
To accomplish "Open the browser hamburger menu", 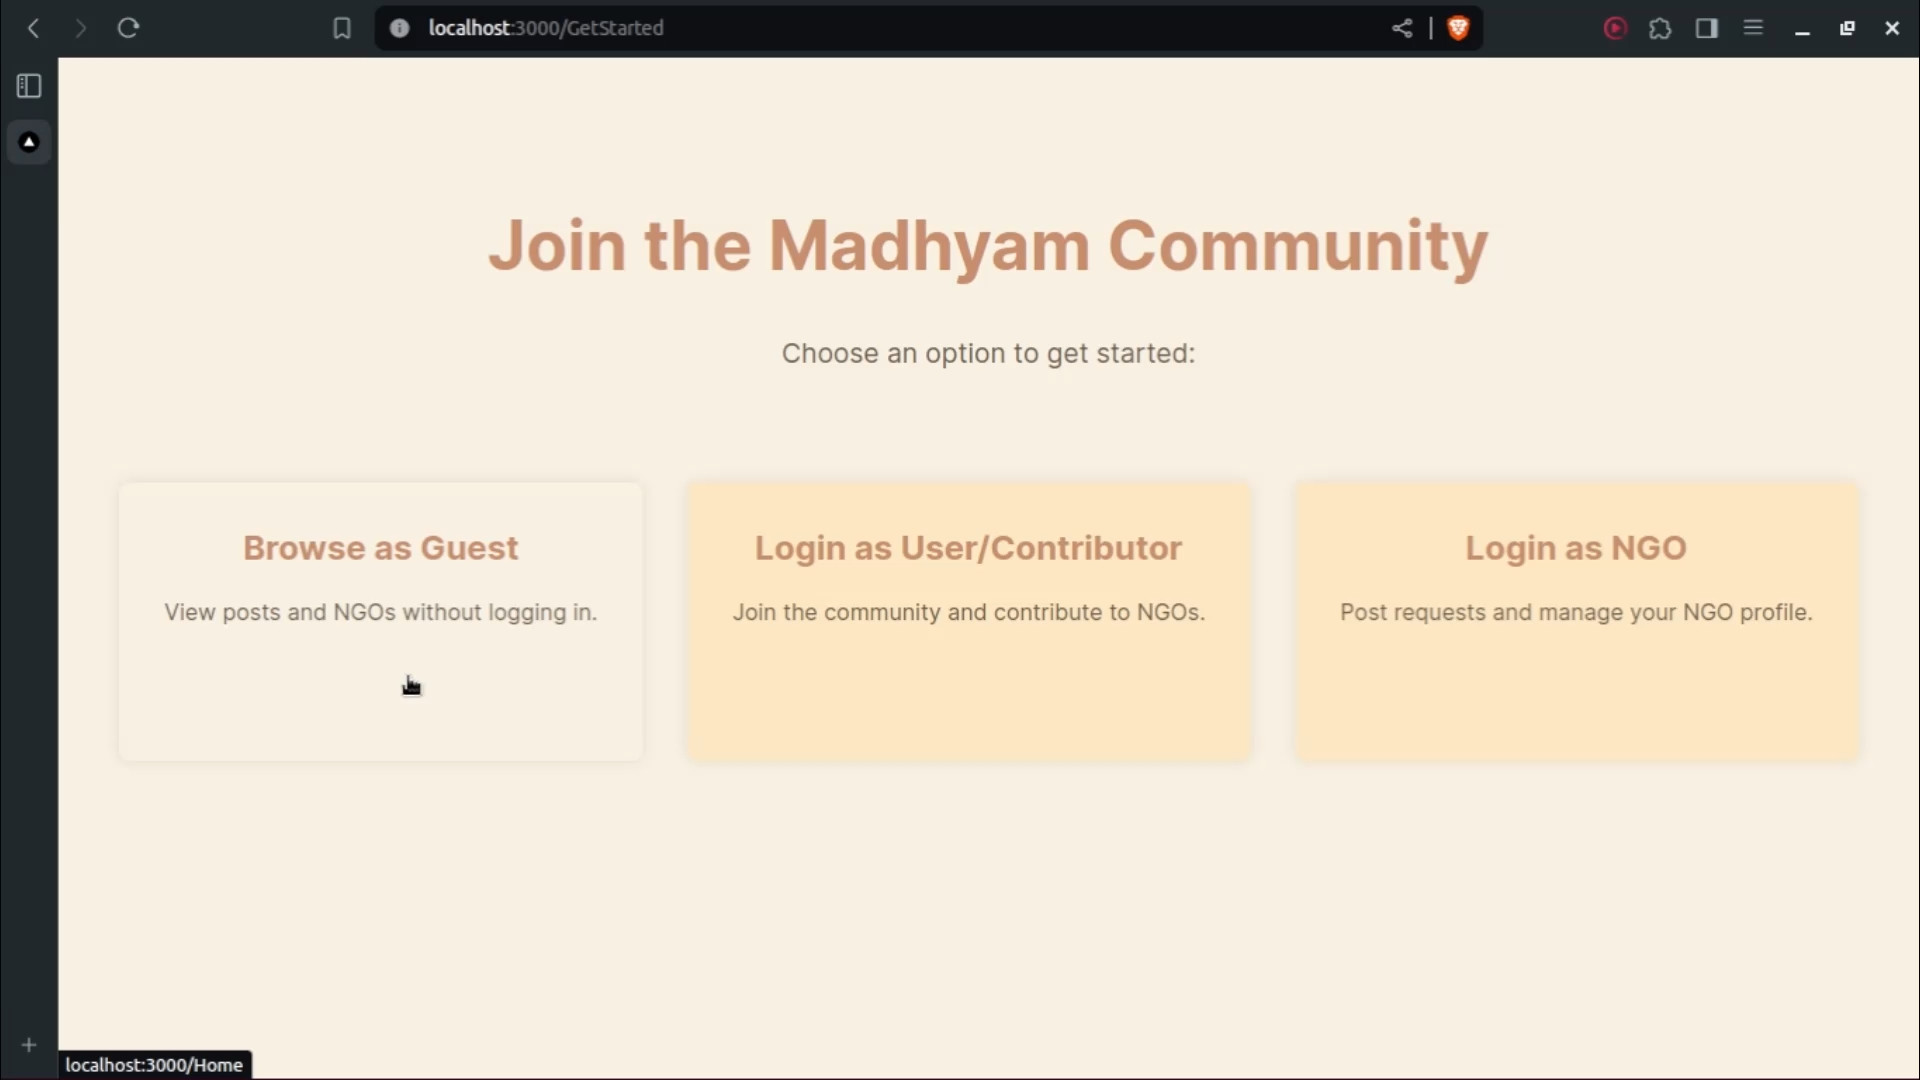I will tap(1753, 28).
